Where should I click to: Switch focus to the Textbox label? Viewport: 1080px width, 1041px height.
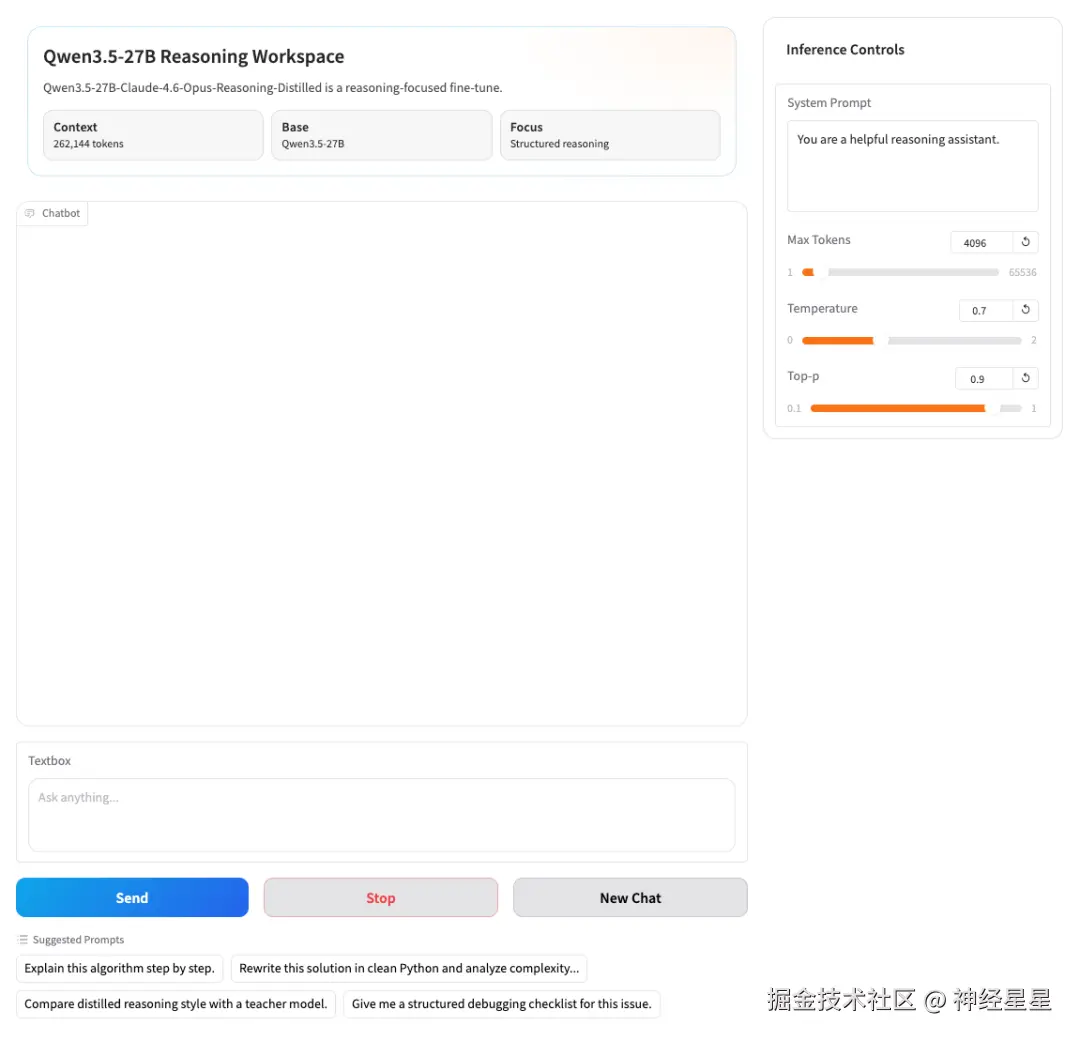tap(49, 760)
